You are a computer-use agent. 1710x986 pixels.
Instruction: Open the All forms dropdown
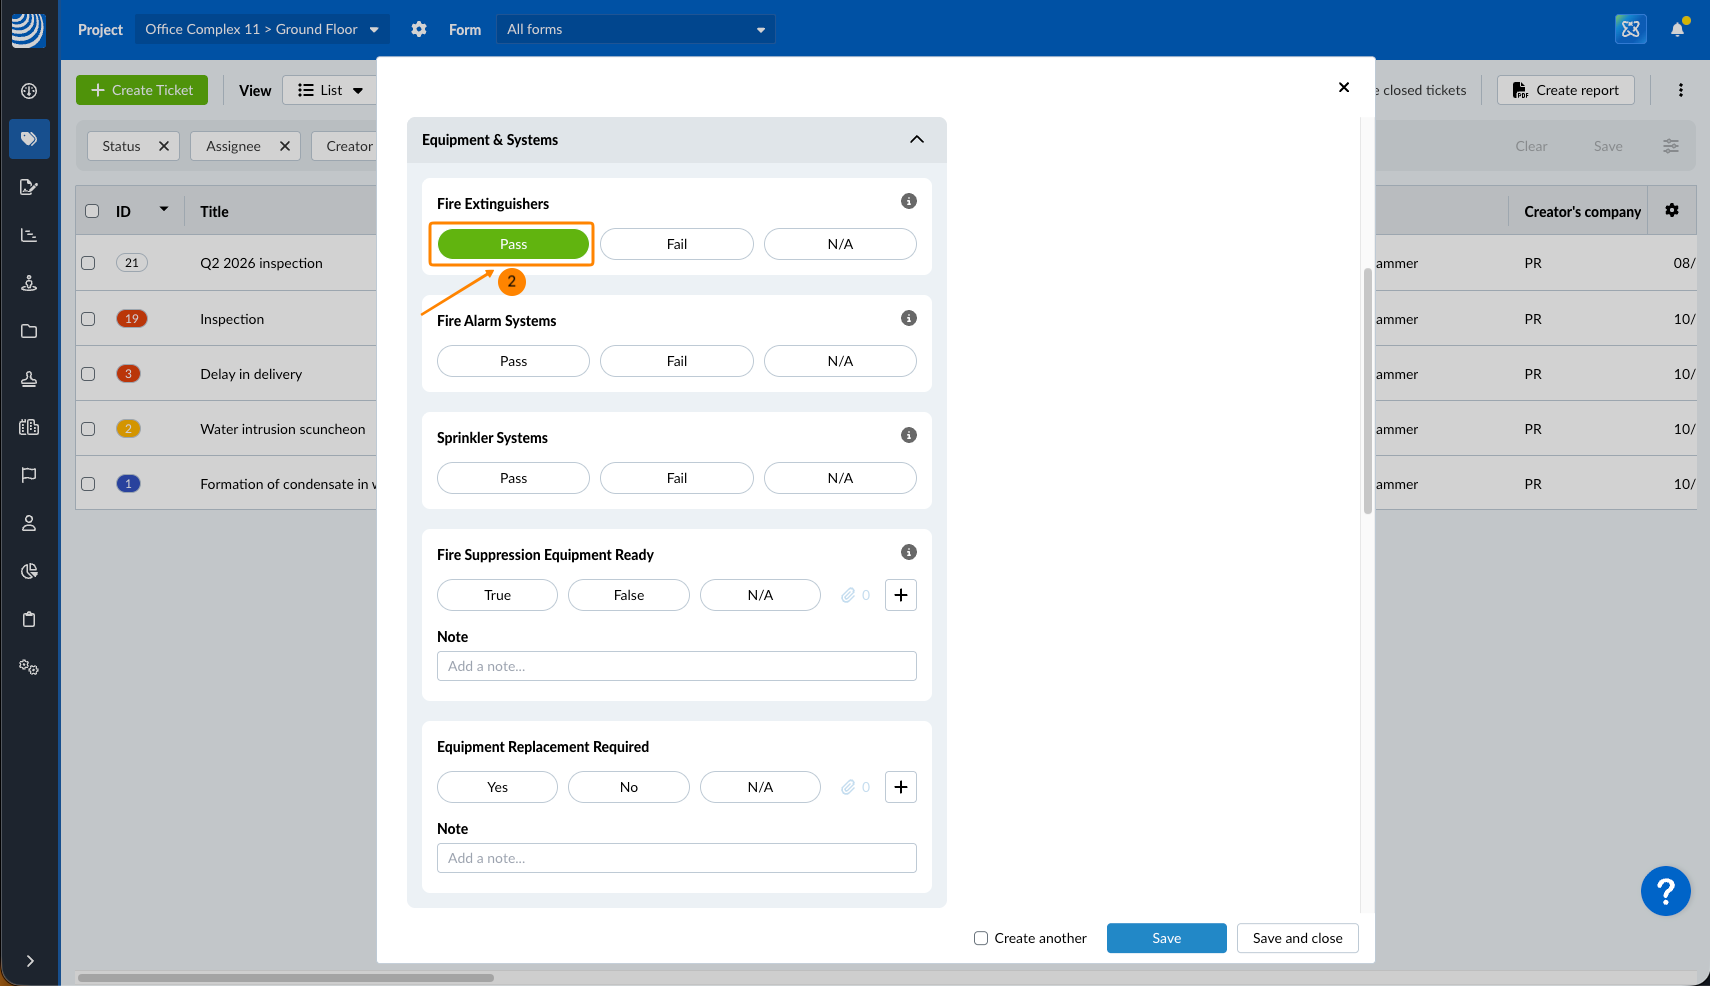[x=635, y=29]
